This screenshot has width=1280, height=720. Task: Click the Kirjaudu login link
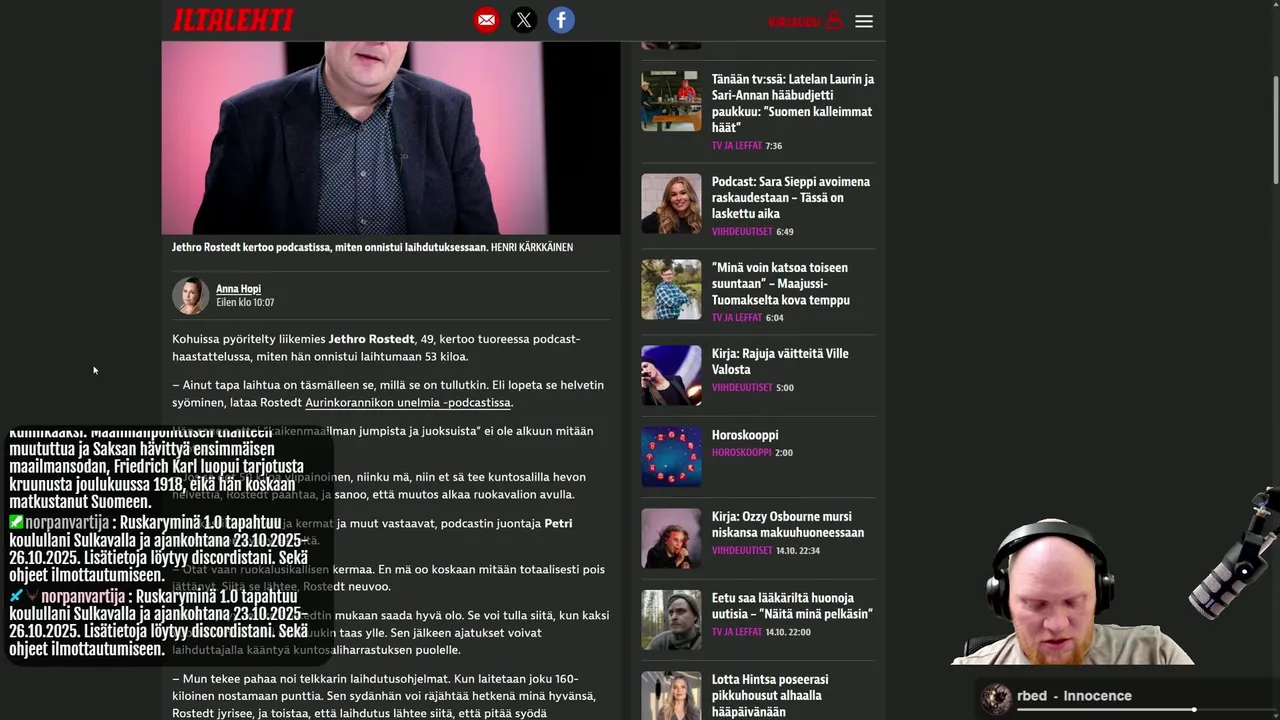(805, 21)
